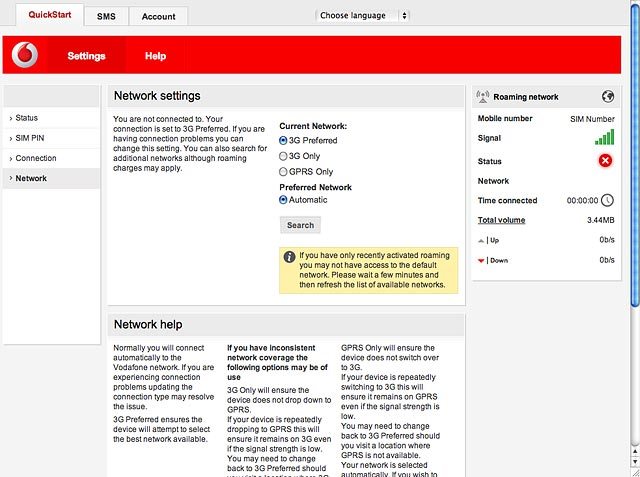The height and width of the screenshot is (477, 640).
Task: Open the Network sidebar item
Action: [51, 178]
